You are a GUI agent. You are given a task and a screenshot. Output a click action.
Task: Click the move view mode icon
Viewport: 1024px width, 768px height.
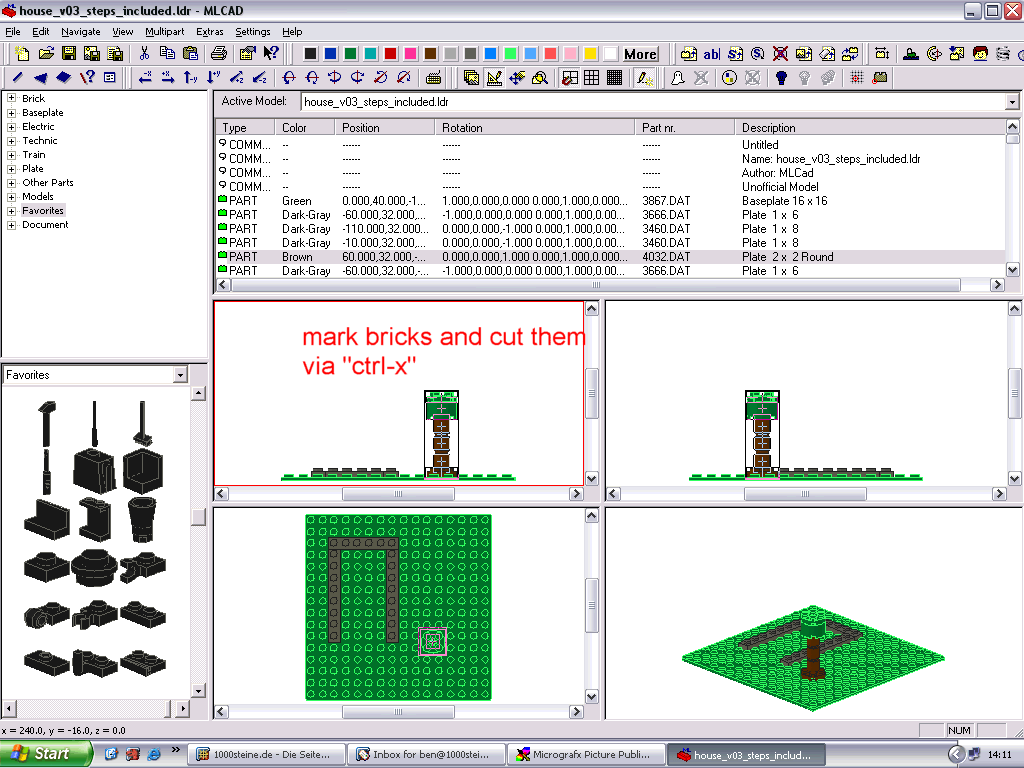pos(517,78)
